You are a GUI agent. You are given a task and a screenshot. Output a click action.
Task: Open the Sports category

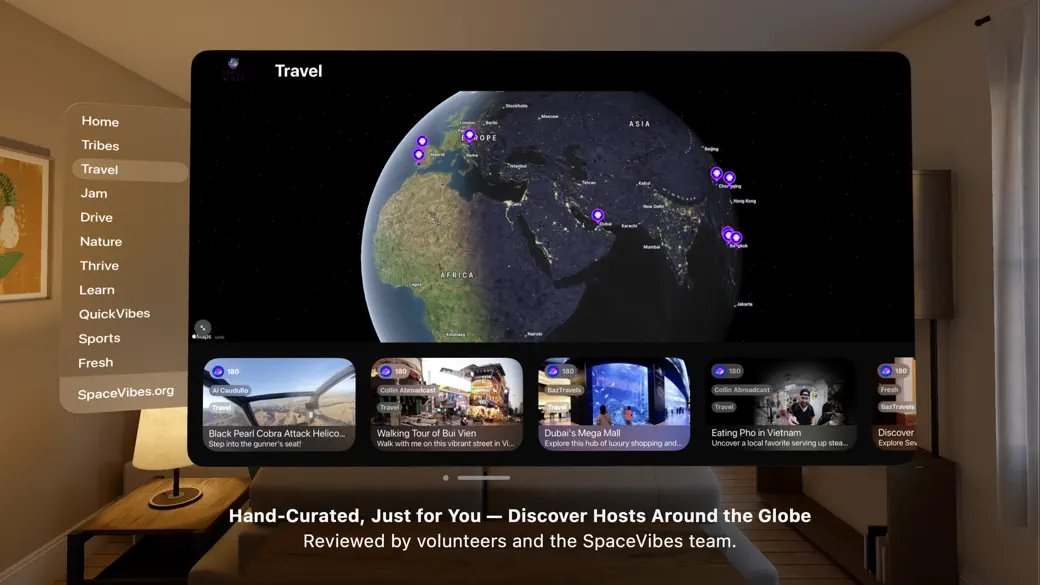pyautogui.click(x=99, y=338)
